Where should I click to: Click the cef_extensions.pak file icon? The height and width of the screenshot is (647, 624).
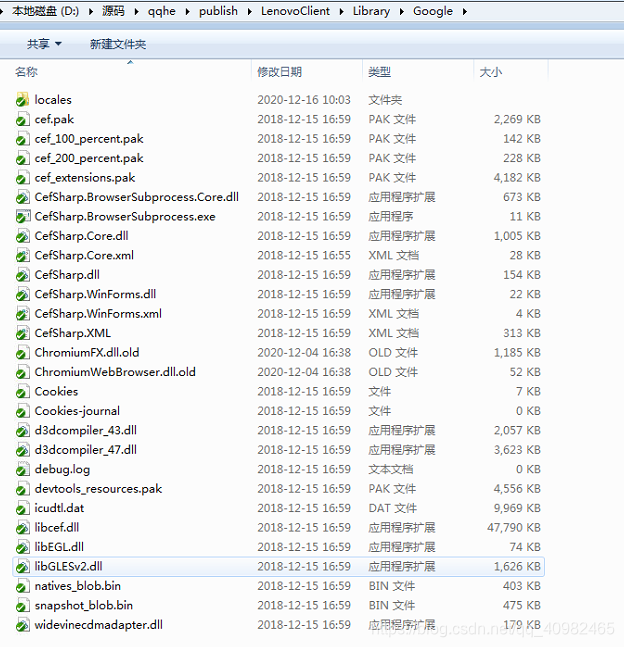[23, 177]
